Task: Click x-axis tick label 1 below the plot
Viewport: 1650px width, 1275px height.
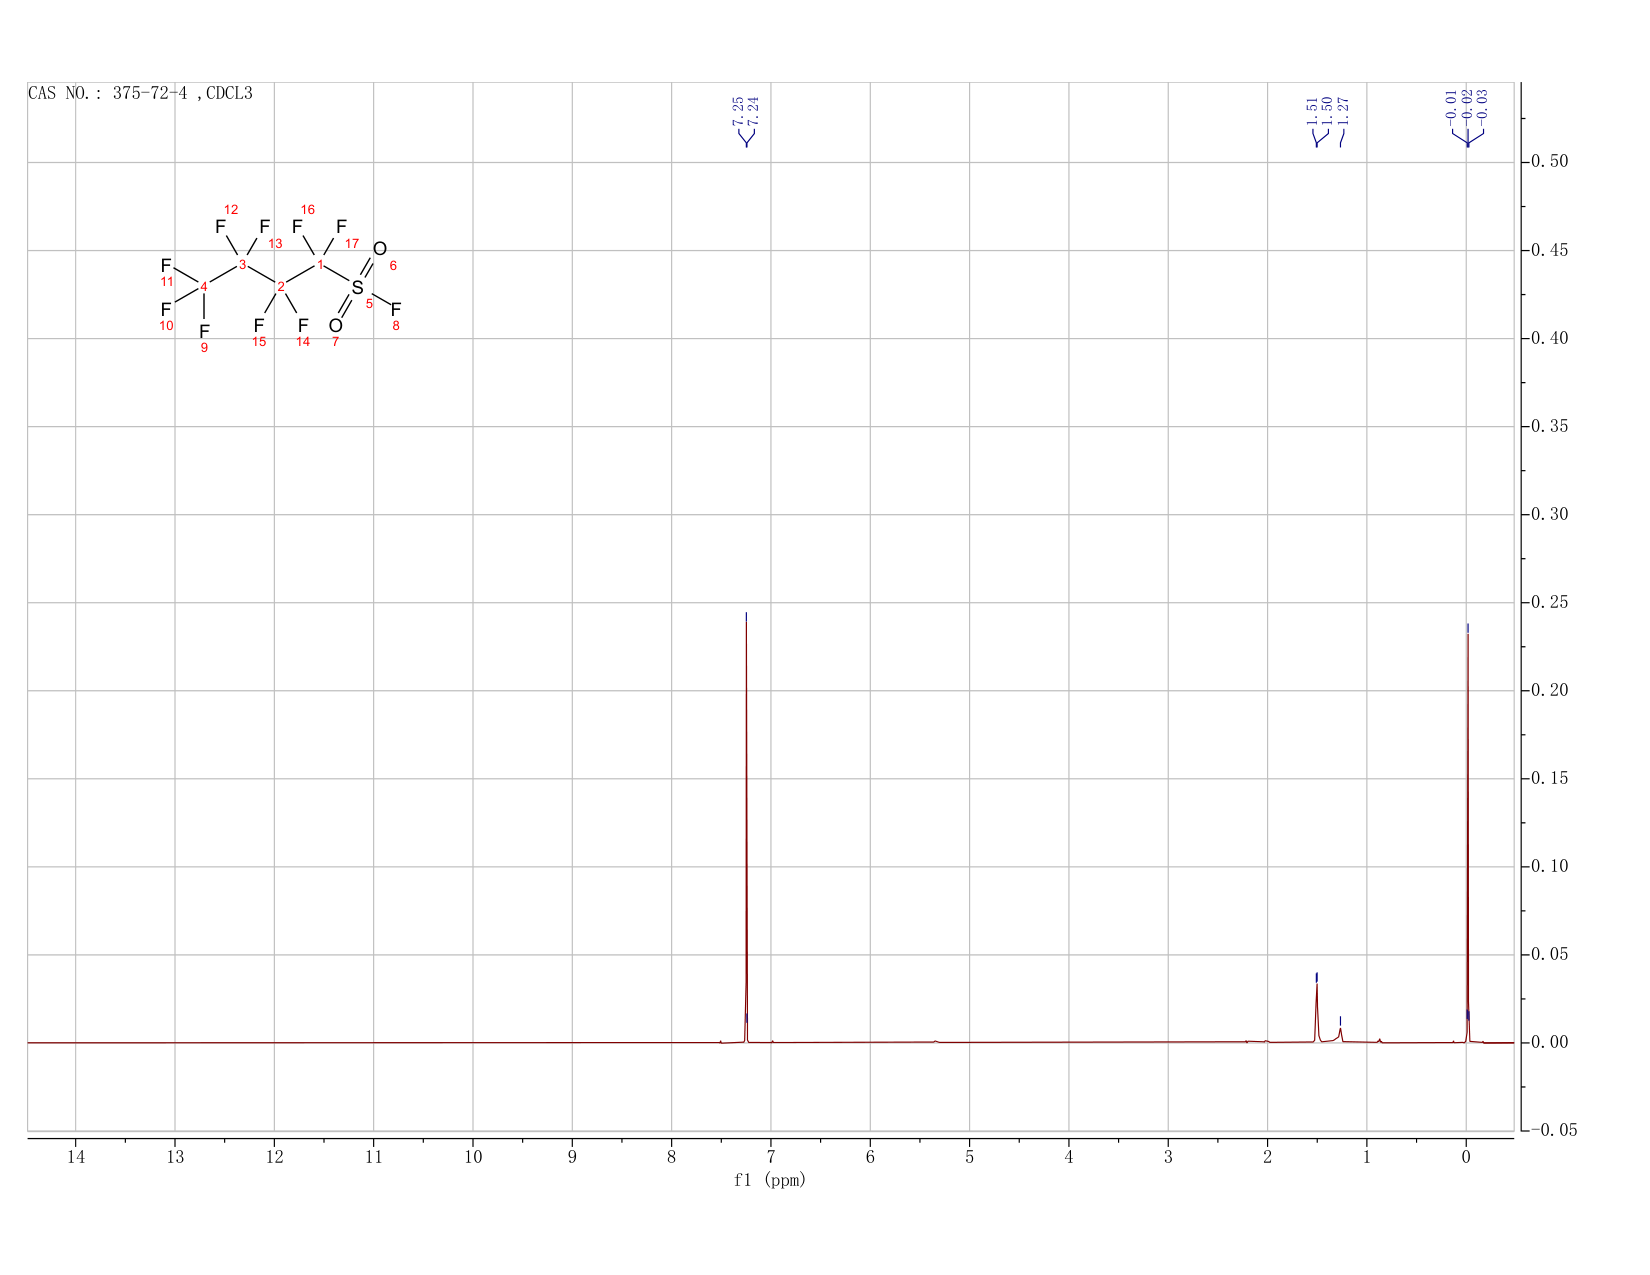Action: tap(1367, 1157)
